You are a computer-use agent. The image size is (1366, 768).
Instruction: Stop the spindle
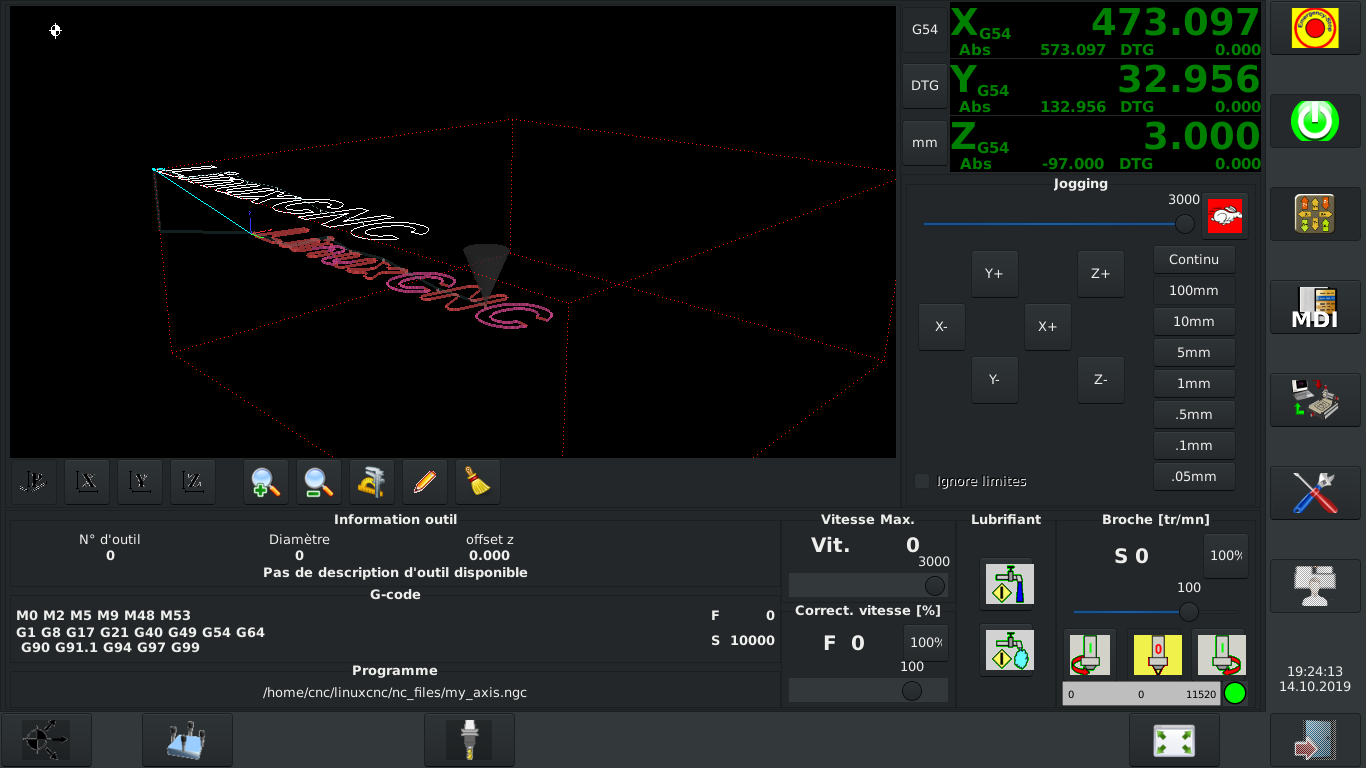[1157, 654]
